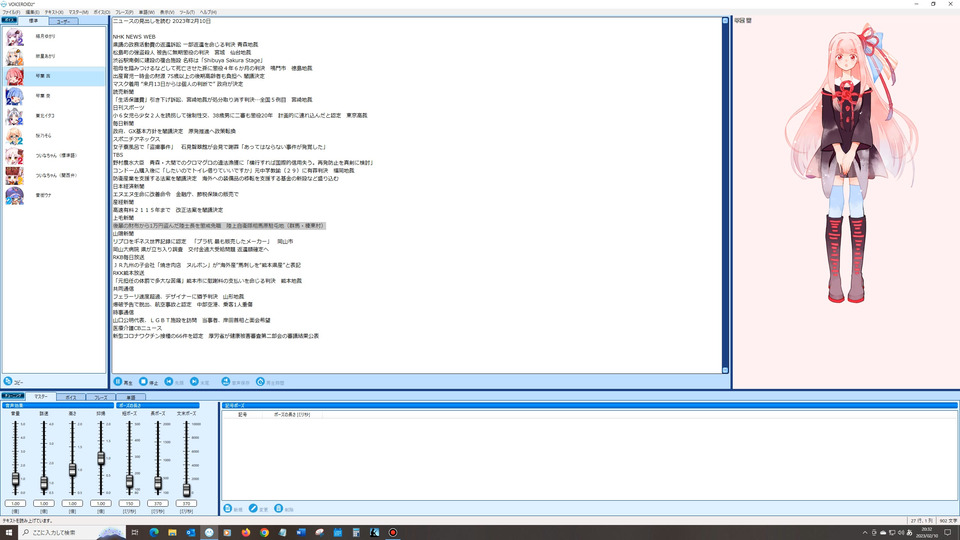Viewport: 960px width, 540px height.
Task: Open Chrome from taskbar
Action: pyautogui.click(x=264, y=533)
